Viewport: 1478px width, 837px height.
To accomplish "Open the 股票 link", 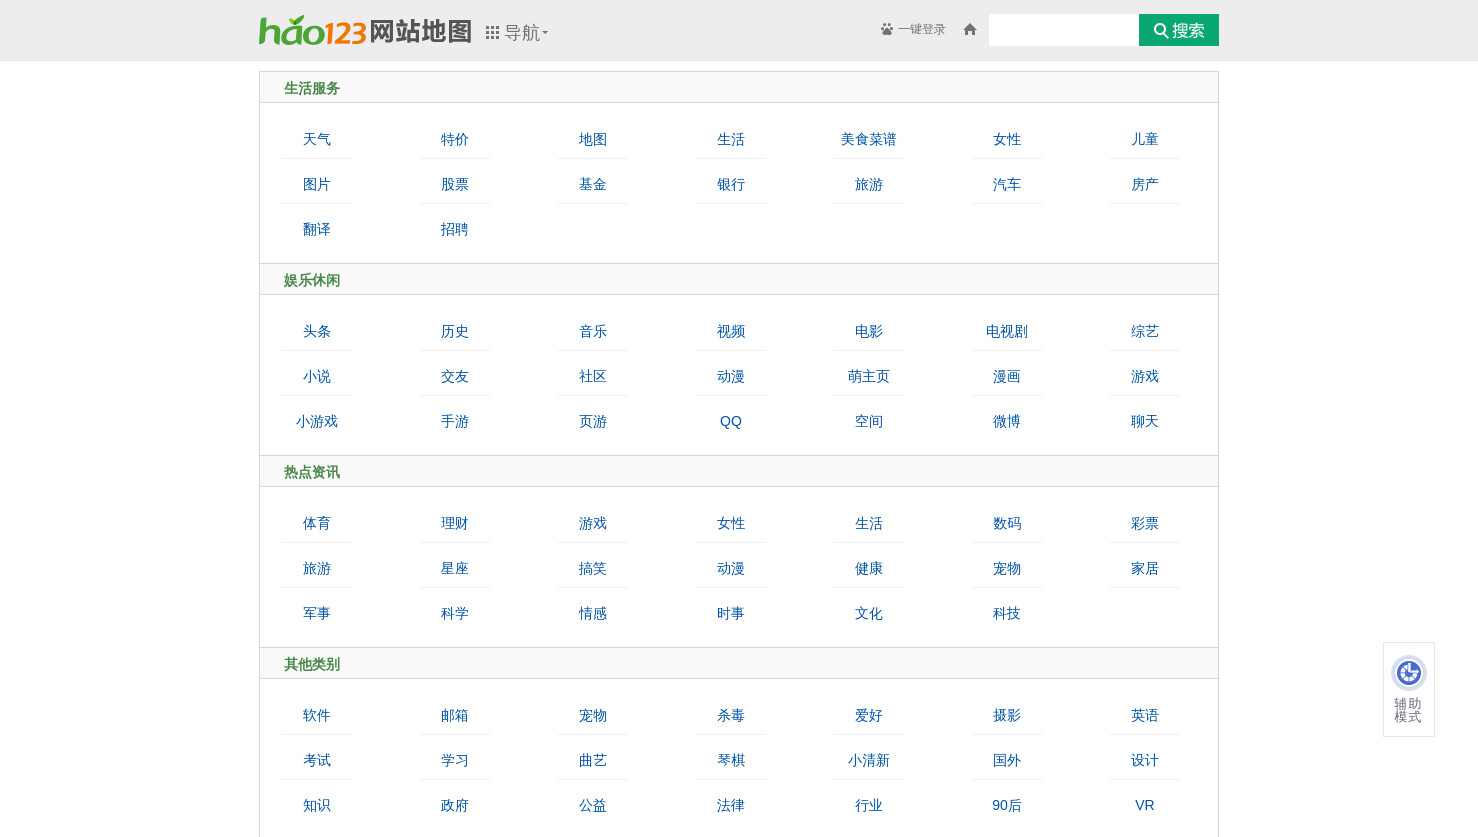I will coord(455,184).
